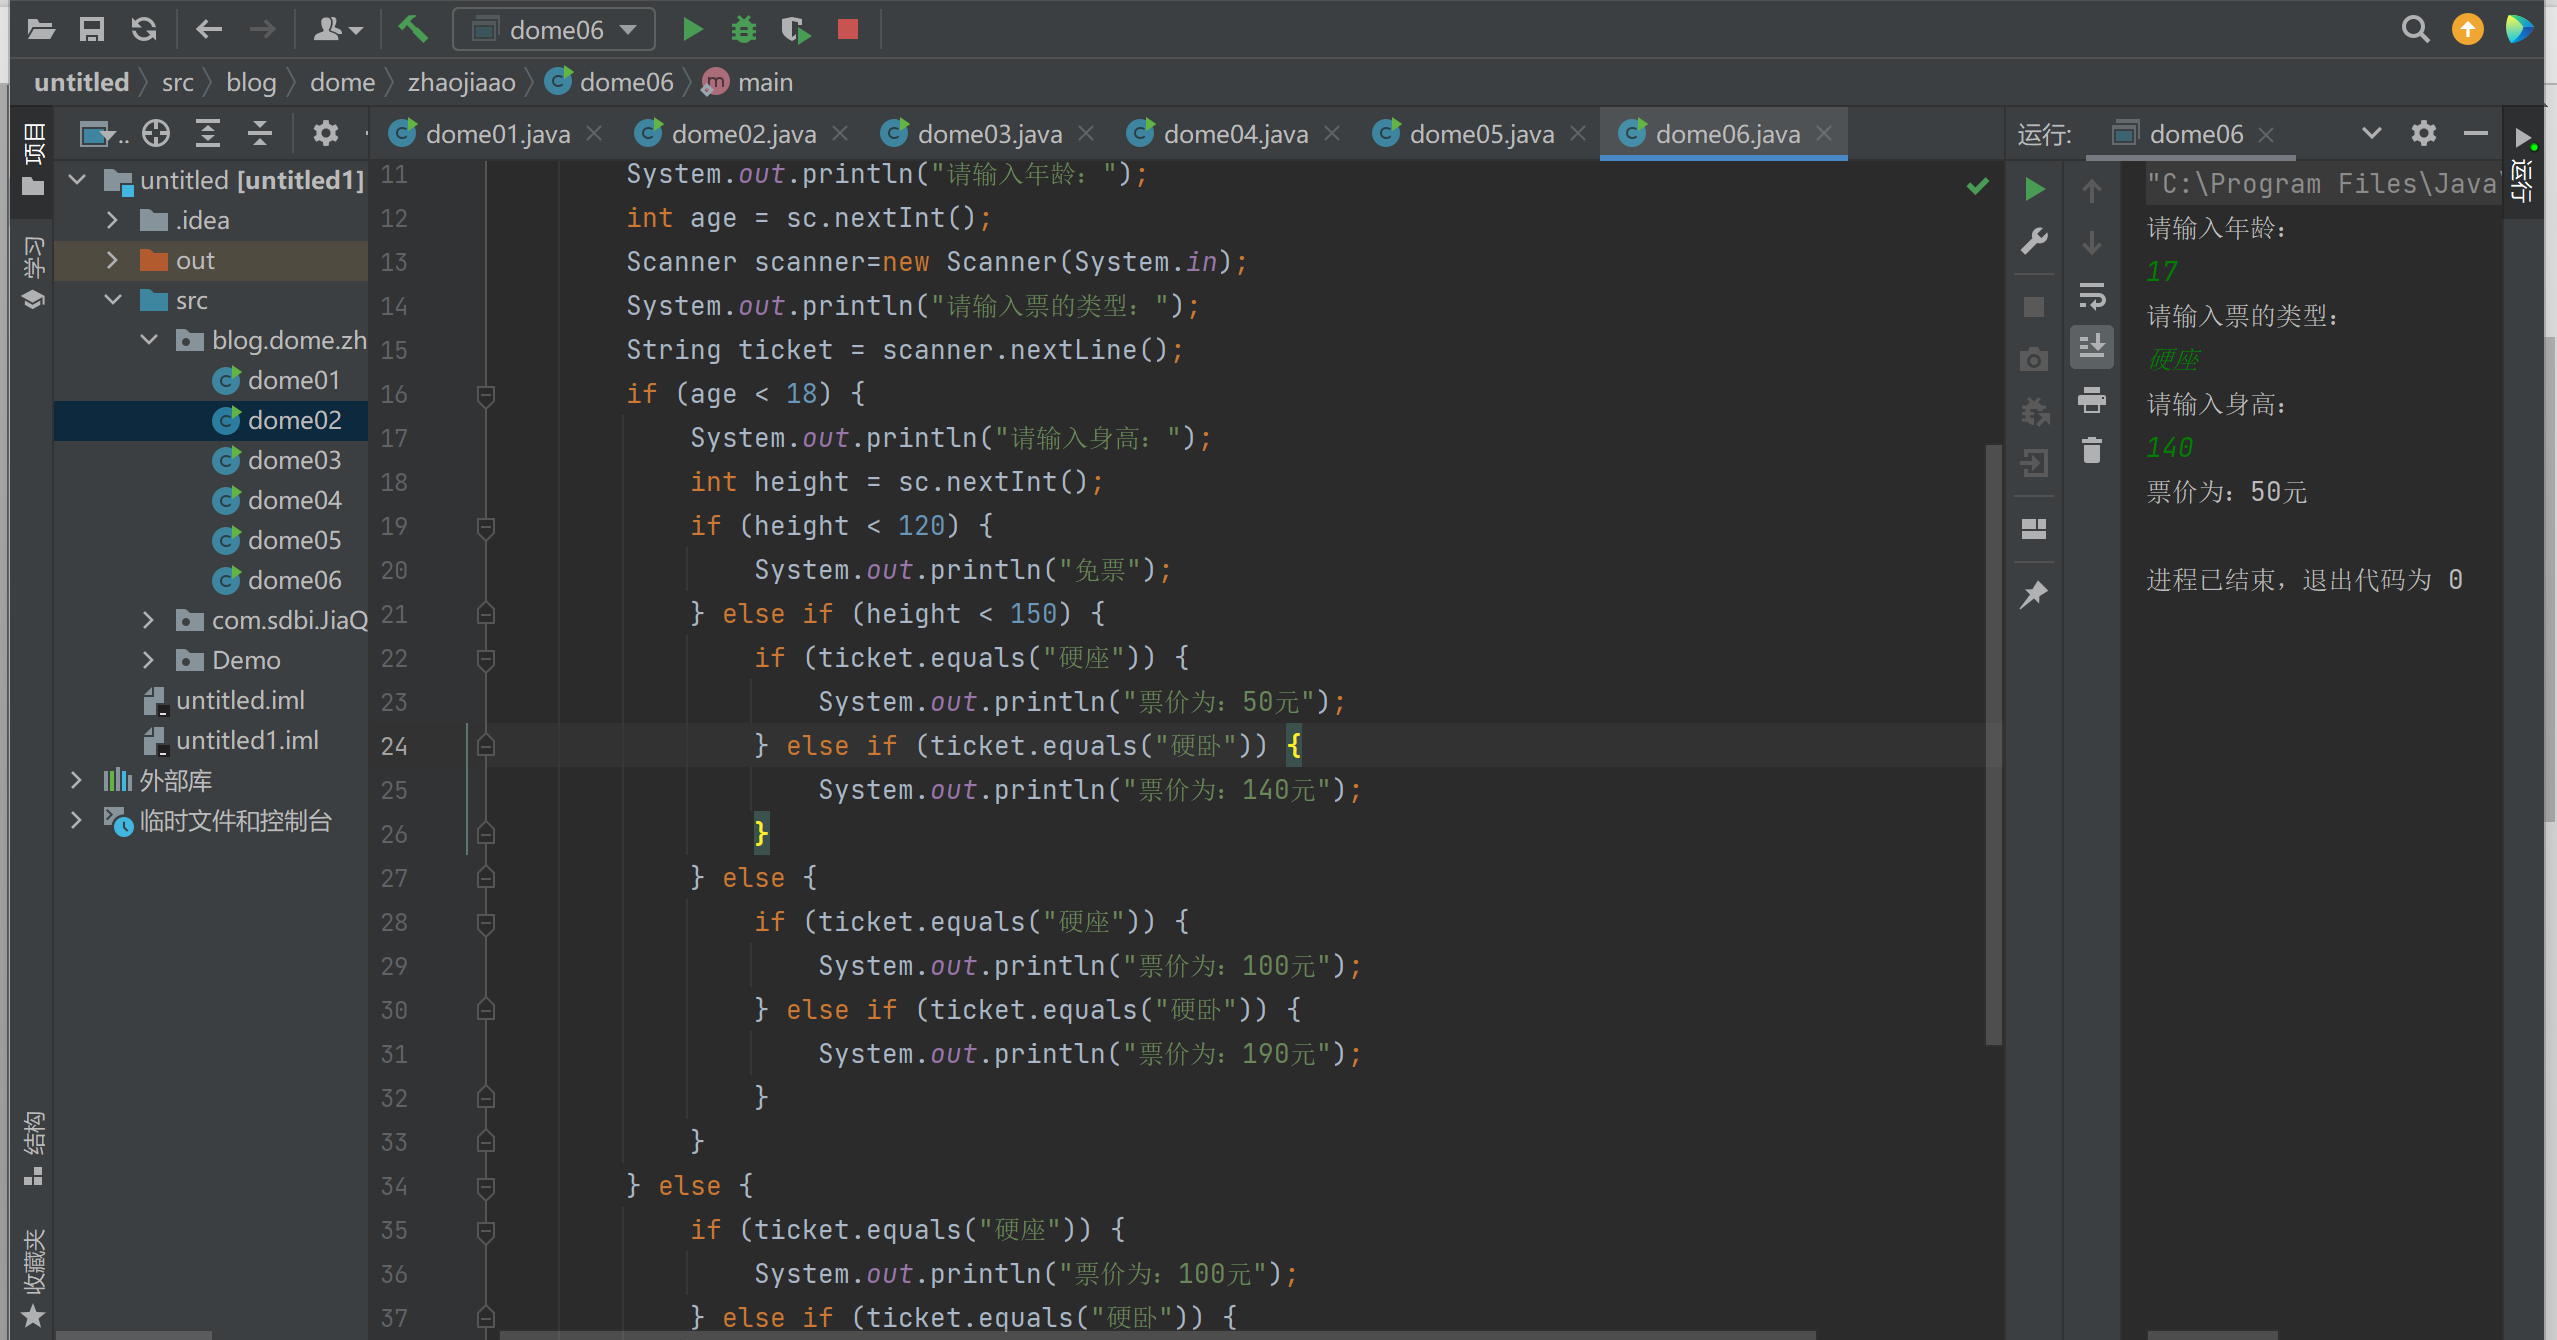Open Search Everywhere magnifier icon
This screenshot has width=2557, height=1340.
pos(2415,29)
